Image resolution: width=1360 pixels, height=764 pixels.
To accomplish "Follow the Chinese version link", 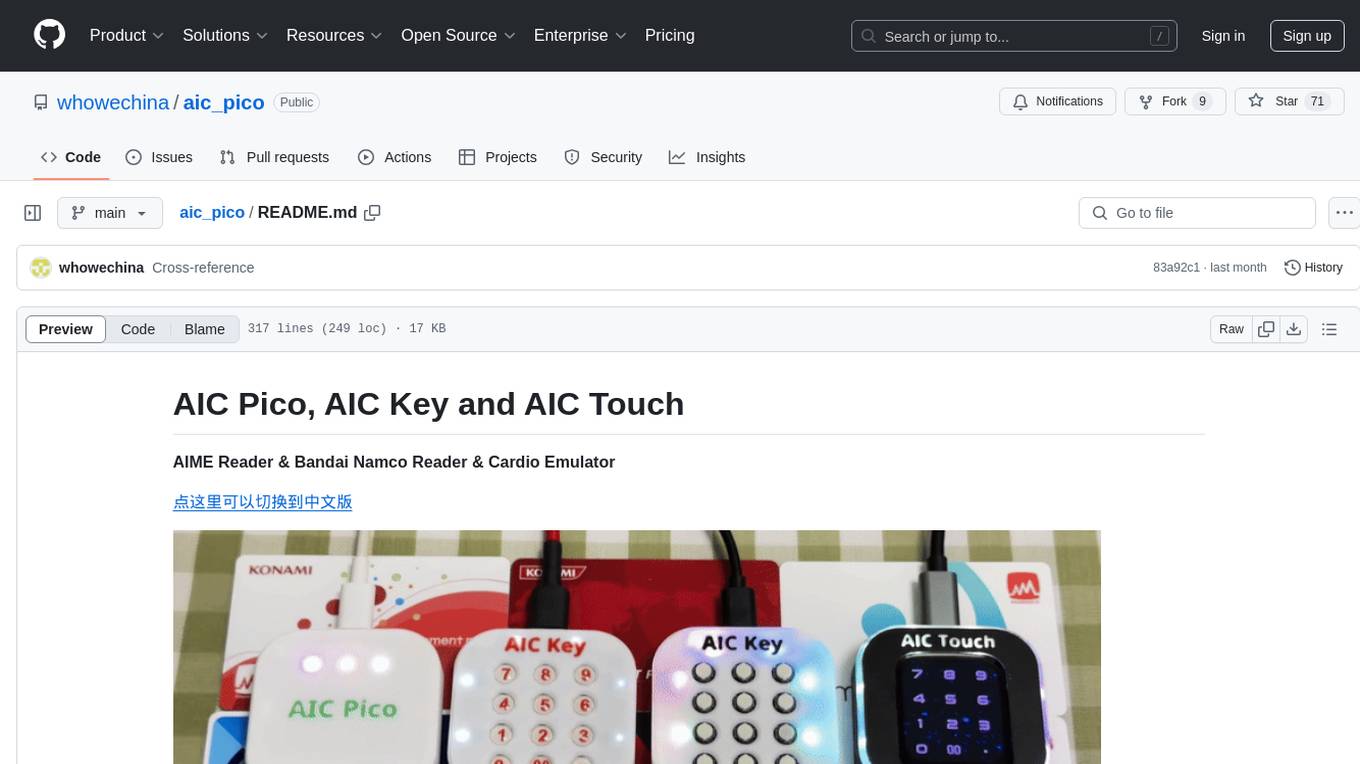I will (263, 502).
